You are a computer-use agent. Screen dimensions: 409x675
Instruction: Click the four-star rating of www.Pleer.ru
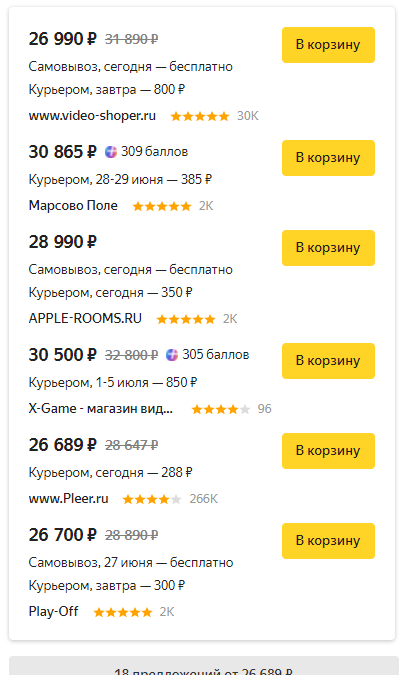pyautogui.click(x=152, y=499)
